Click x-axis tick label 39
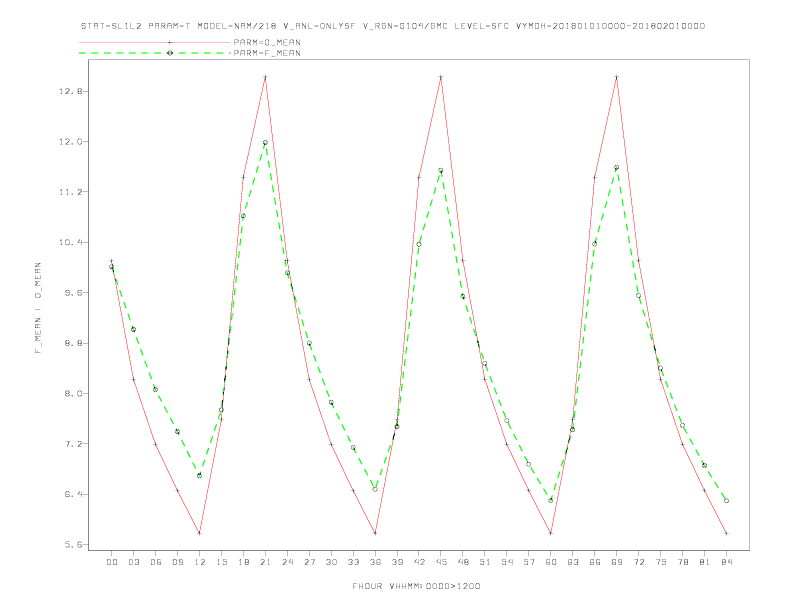Viewport: 792px width, 612px height. 397,562
